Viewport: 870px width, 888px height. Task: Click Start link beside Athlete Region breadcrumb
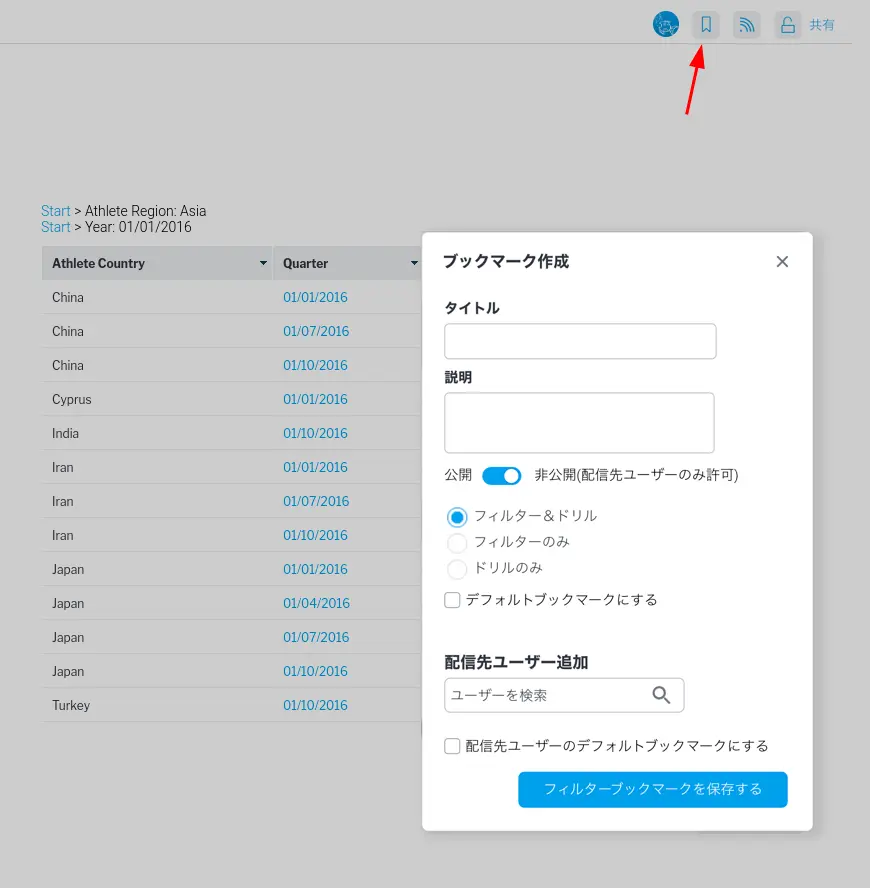click(56, 211)
